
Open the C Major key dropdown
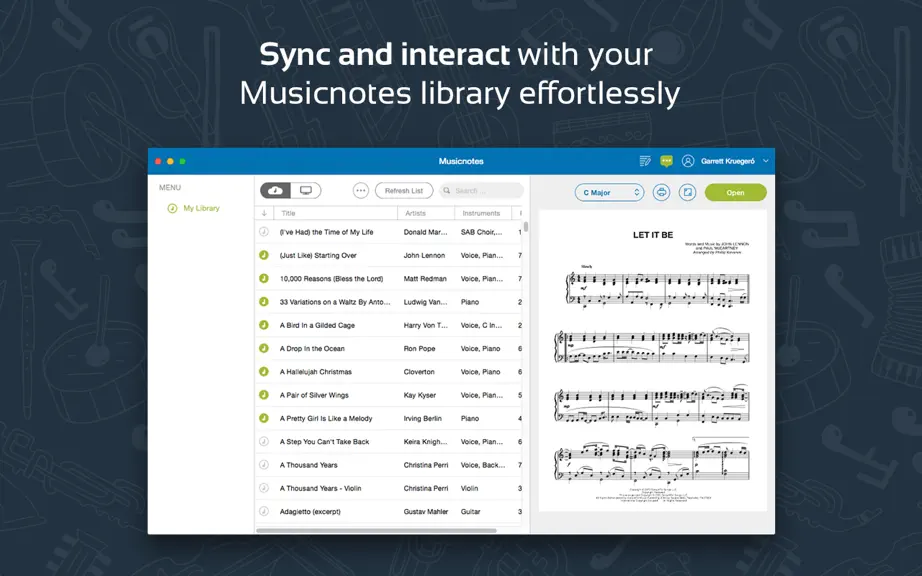(x=609, y=193)
